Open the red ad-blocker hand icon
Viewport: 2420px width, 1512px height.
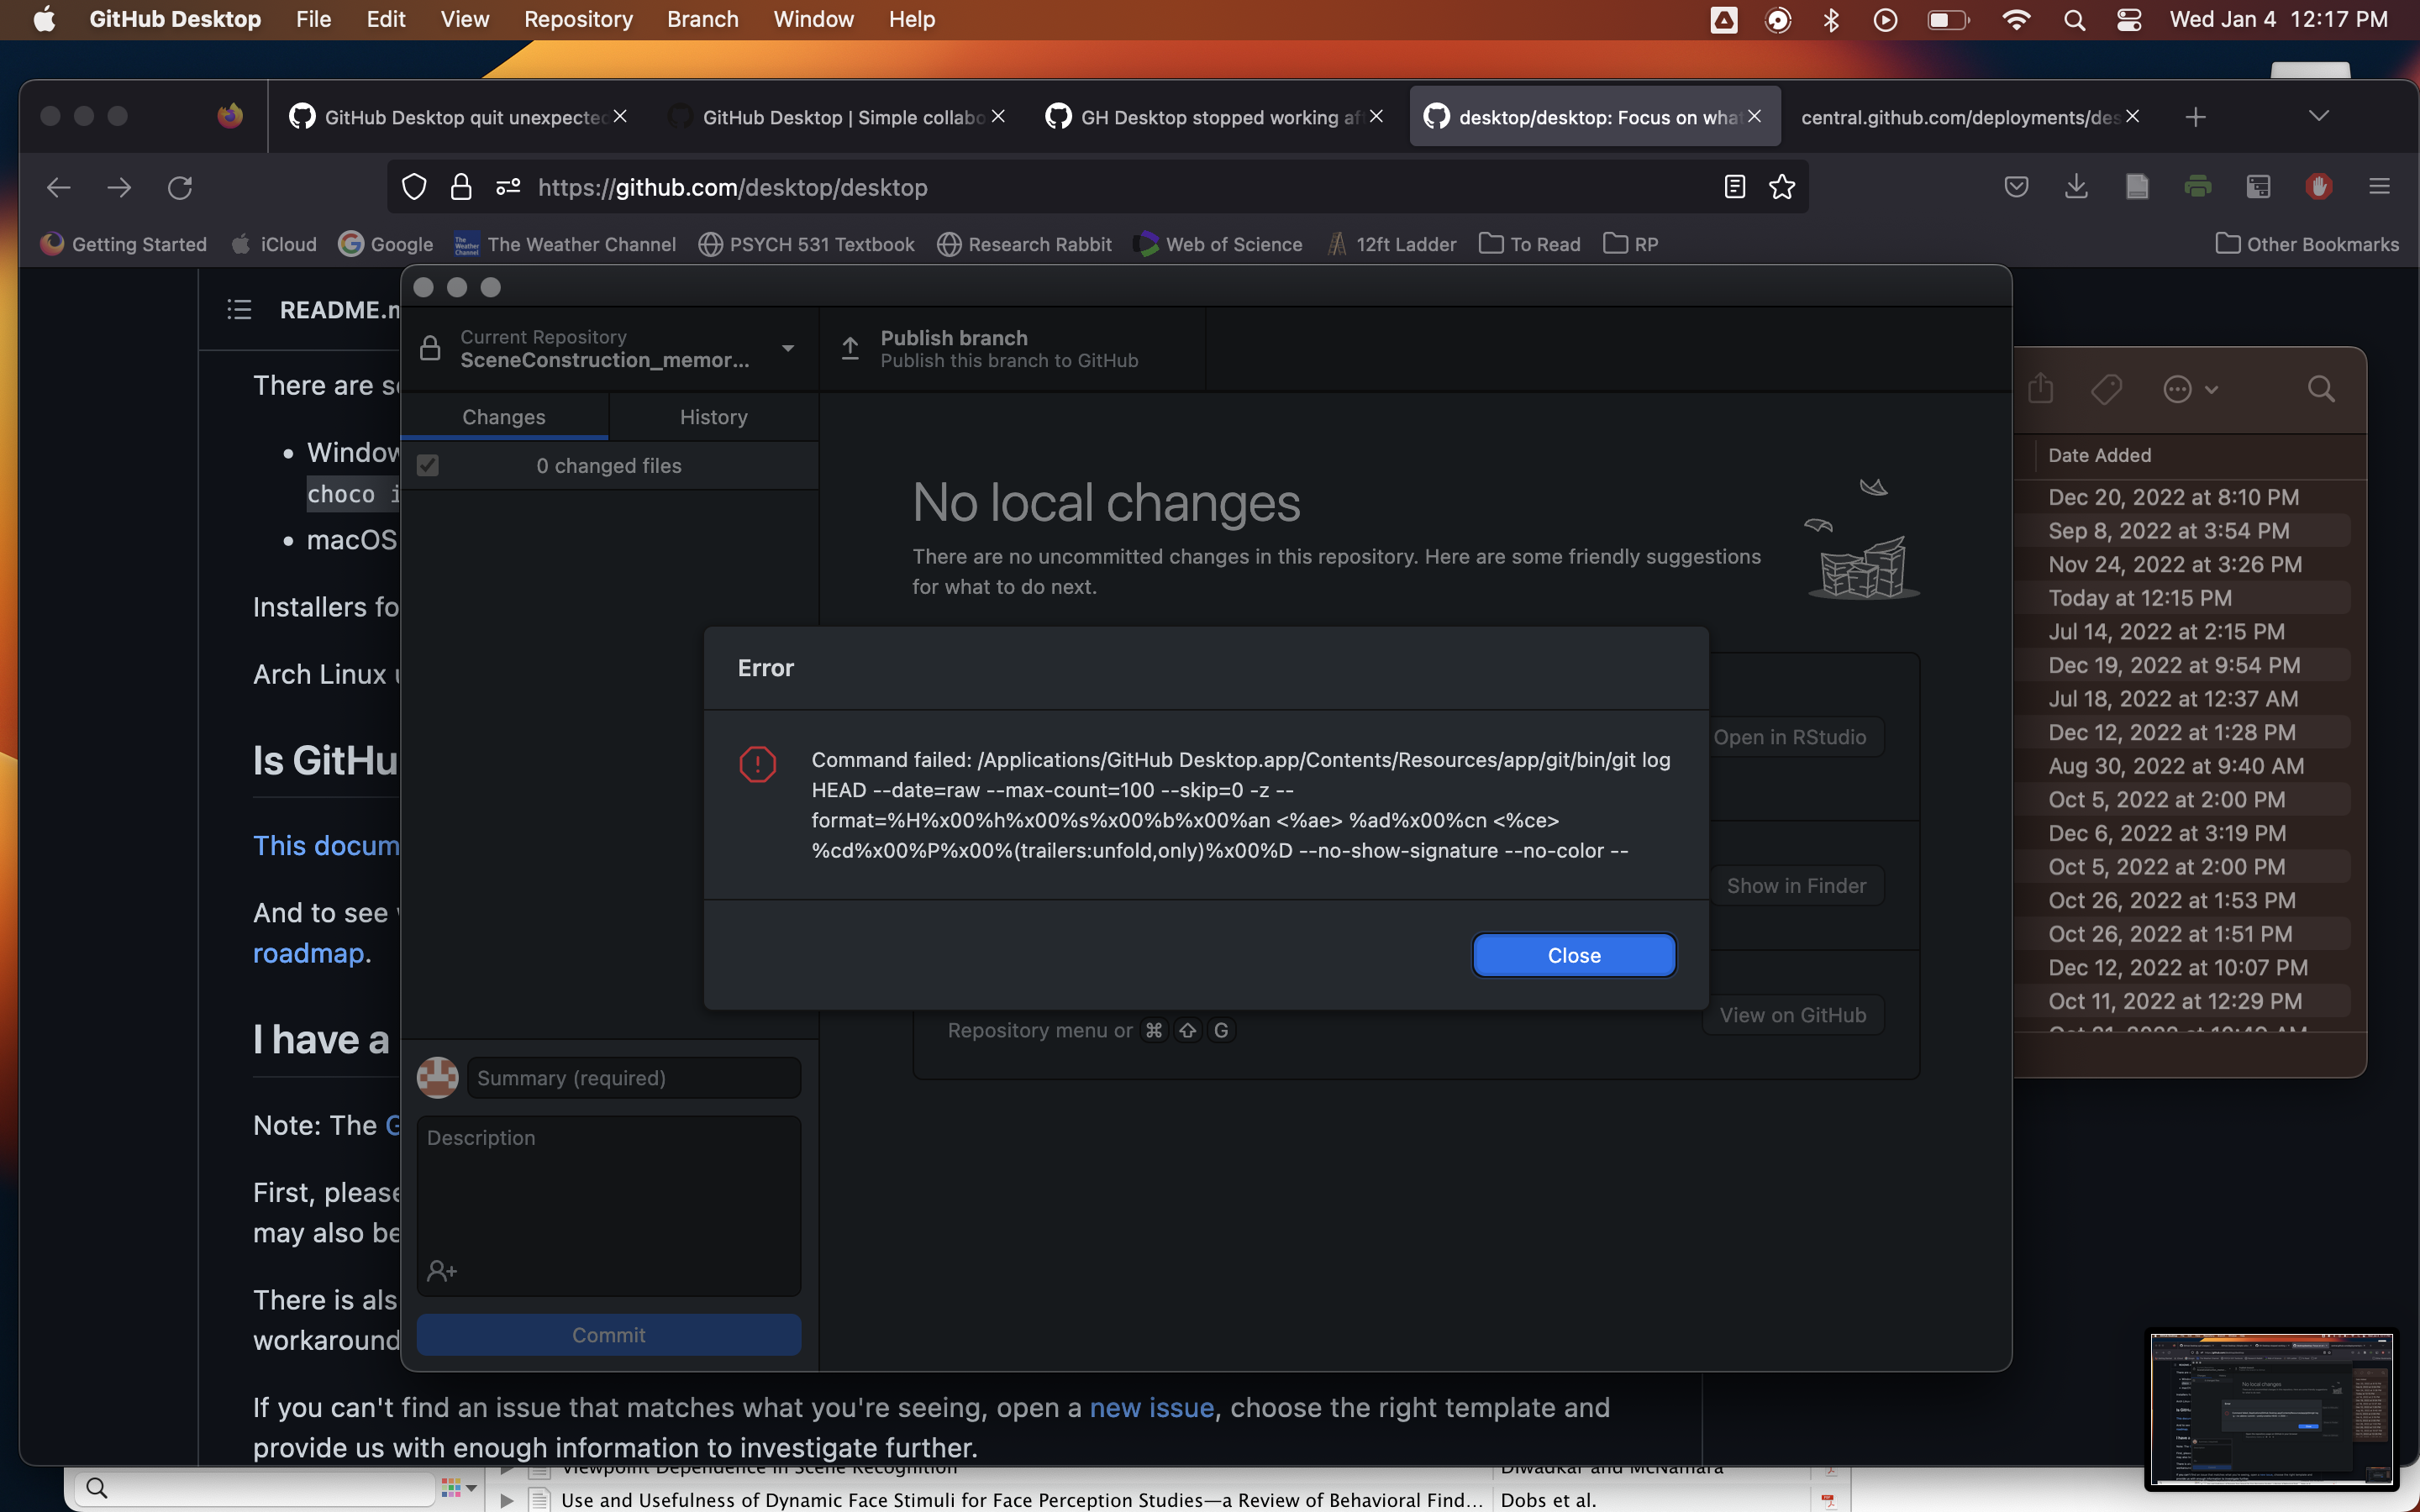click(x=2319, y=187)
